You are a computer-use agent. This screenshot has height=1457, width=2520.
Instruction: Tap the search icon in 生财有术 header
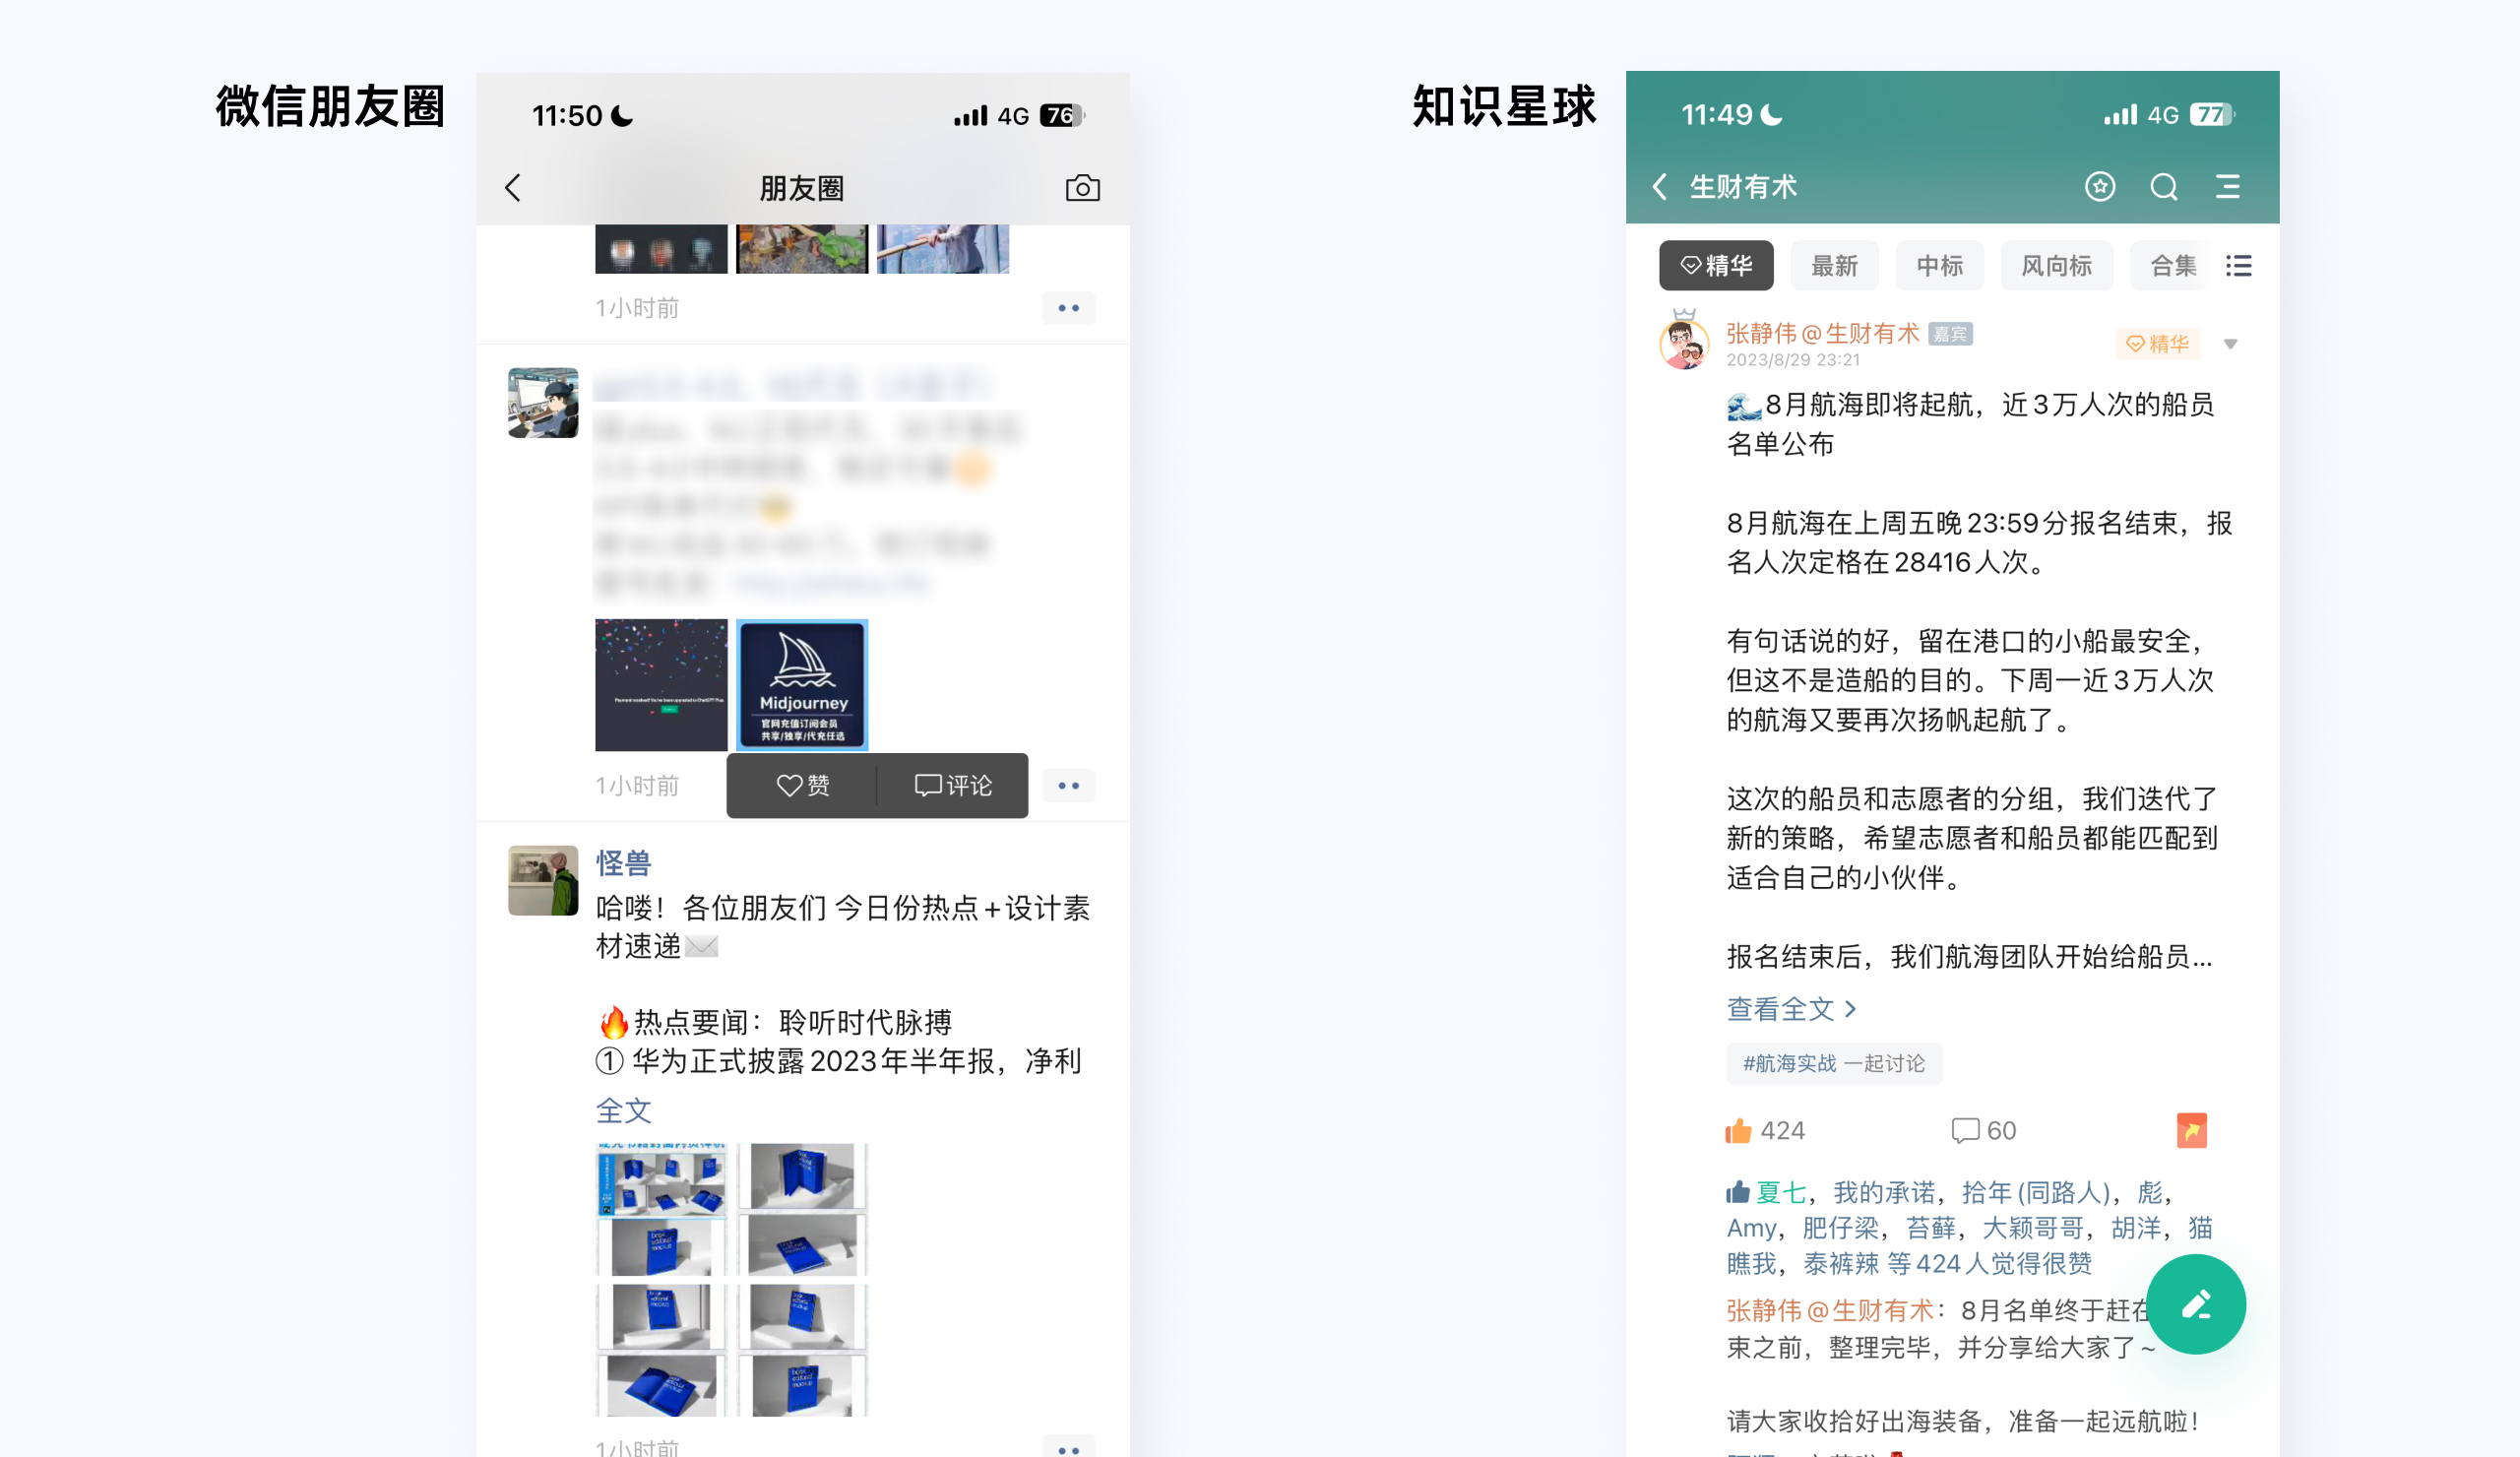point(2164,187)
